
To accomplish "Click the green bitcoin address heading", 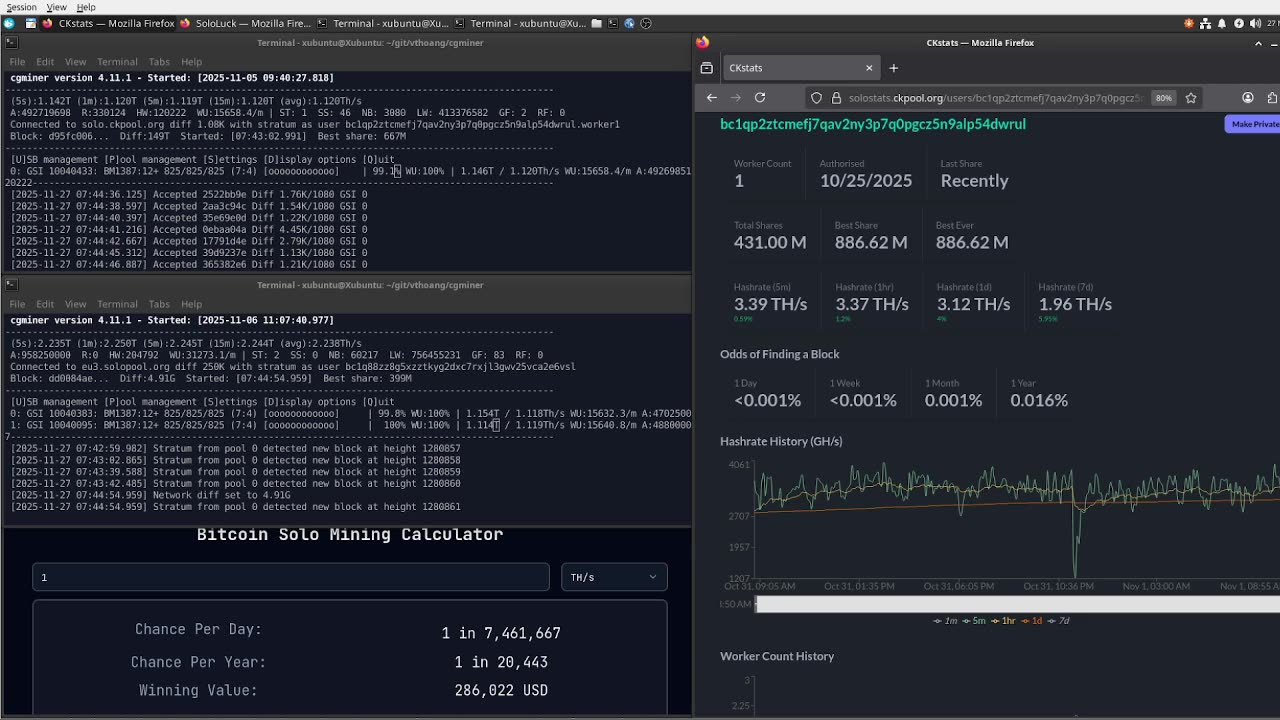I will tap(873, 124).
